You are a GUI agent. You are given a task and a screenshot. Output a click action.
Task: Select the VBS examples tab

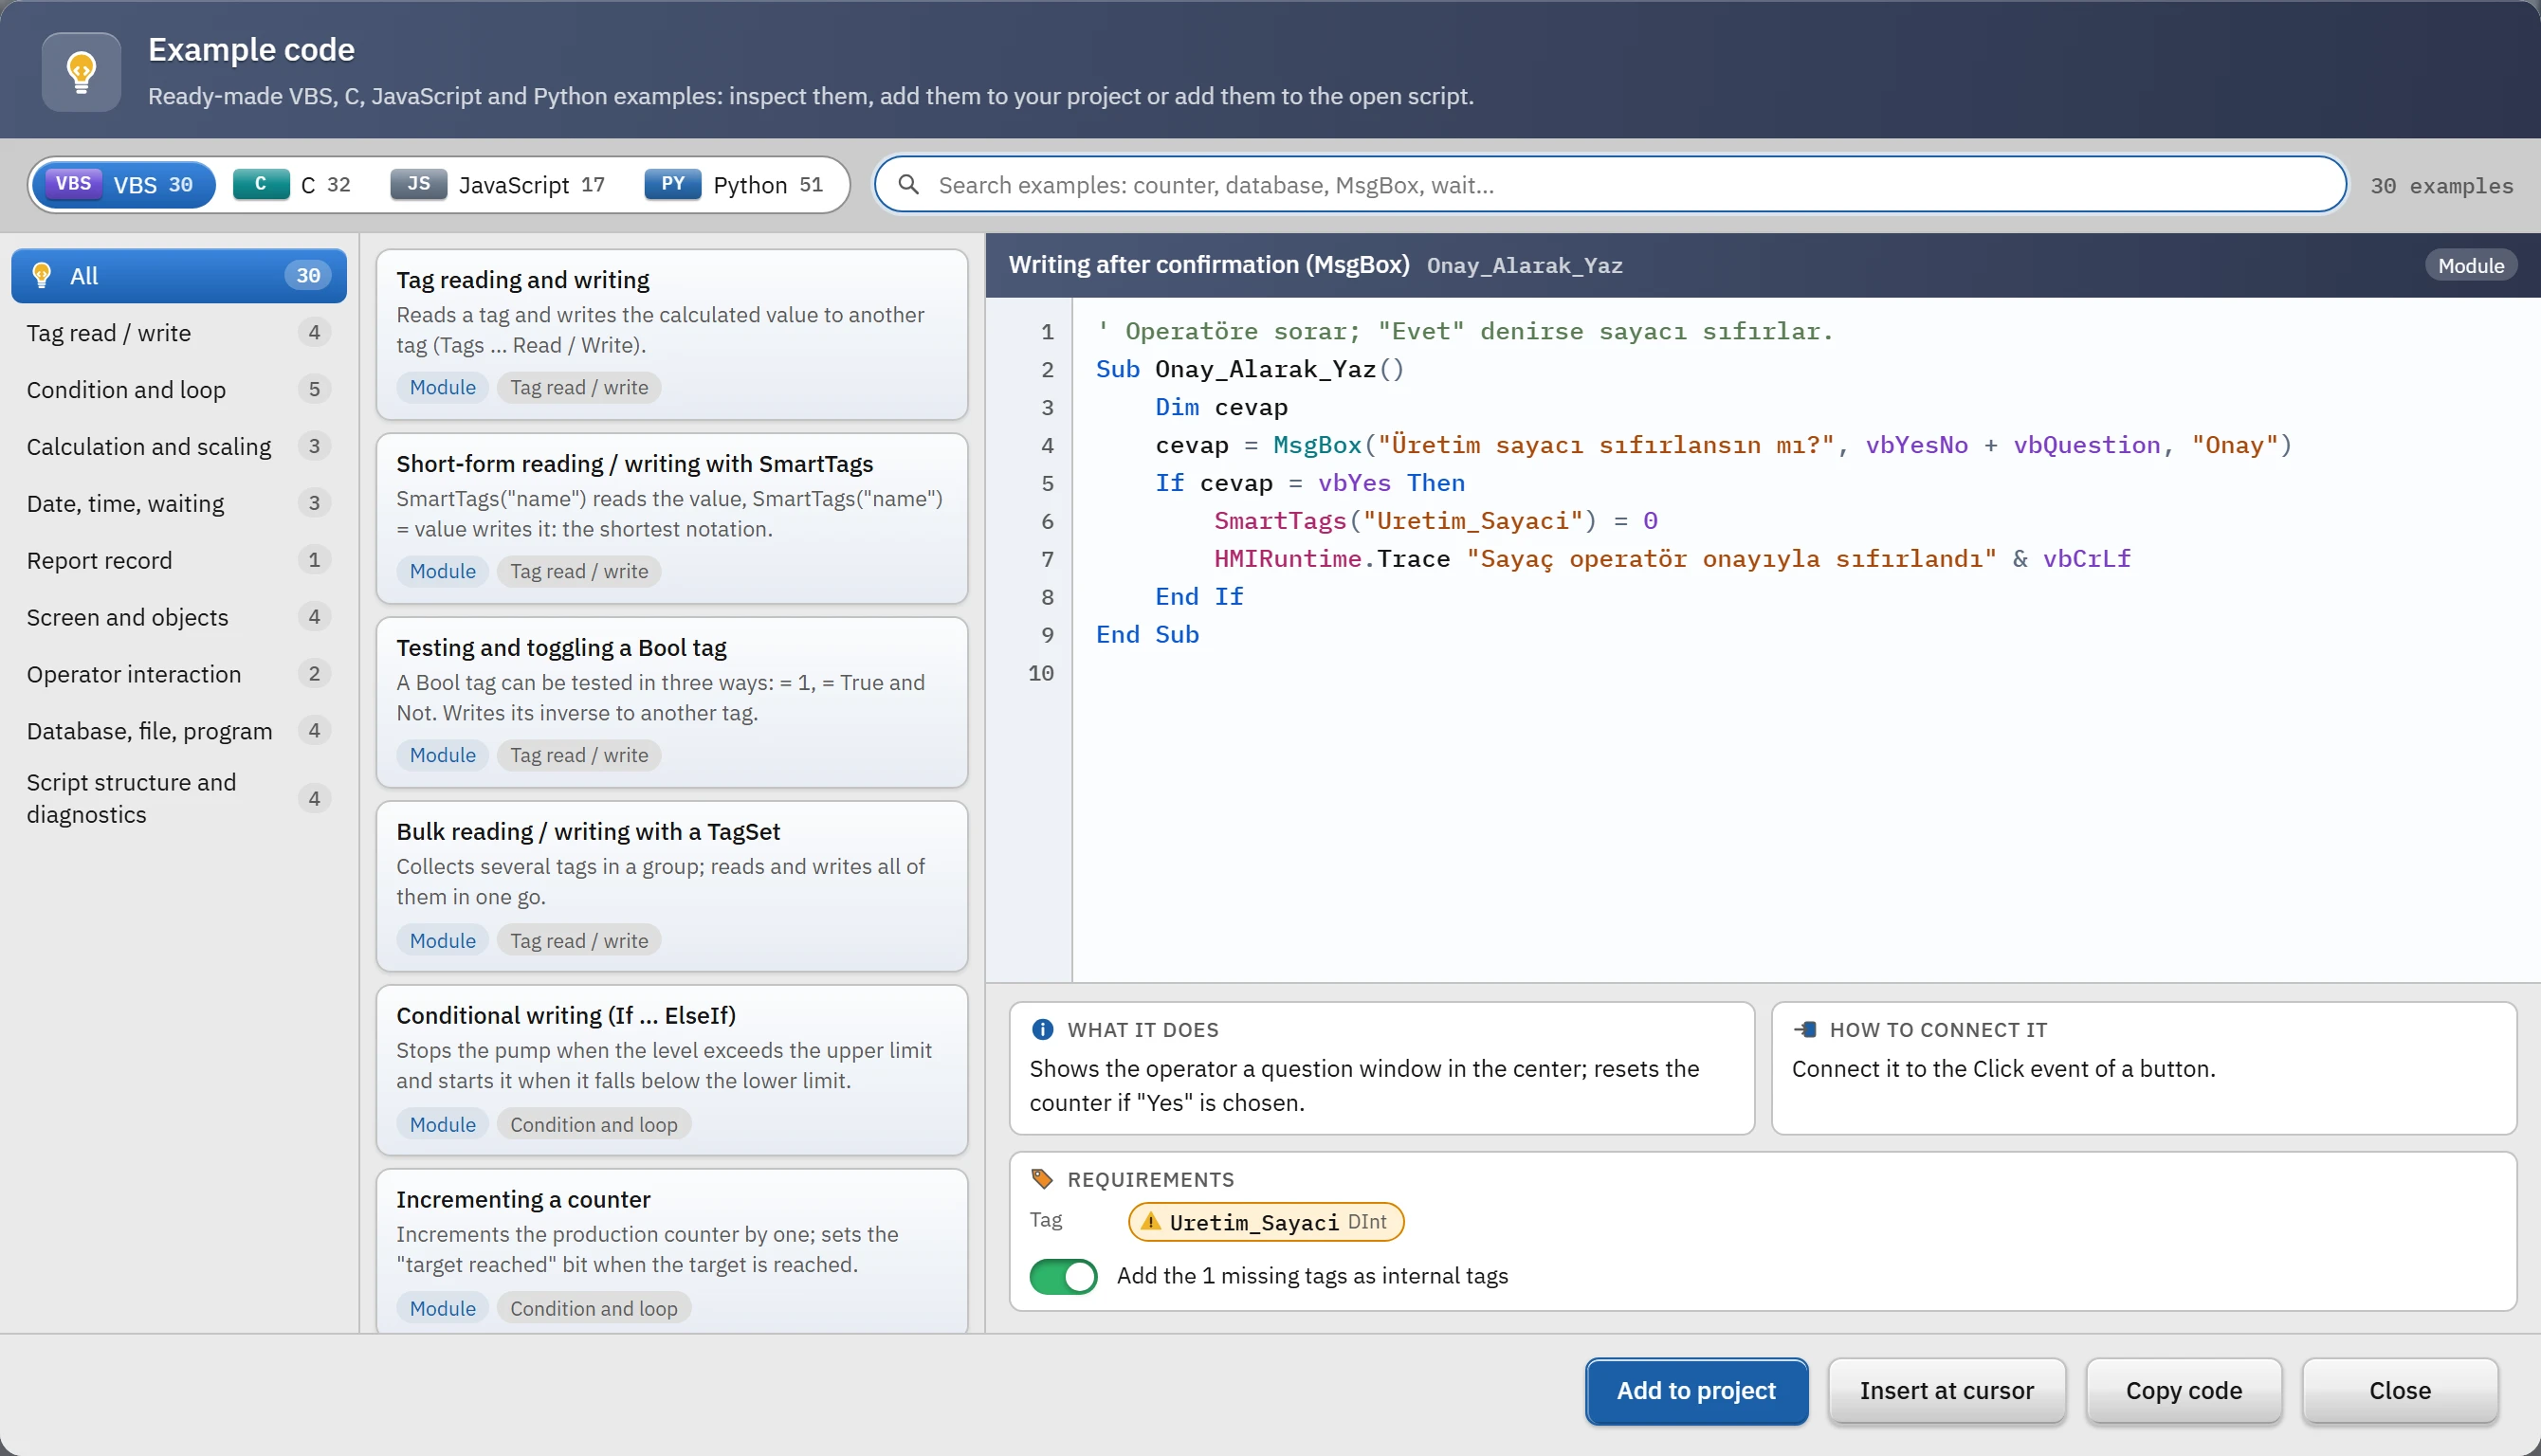point(124,184)
